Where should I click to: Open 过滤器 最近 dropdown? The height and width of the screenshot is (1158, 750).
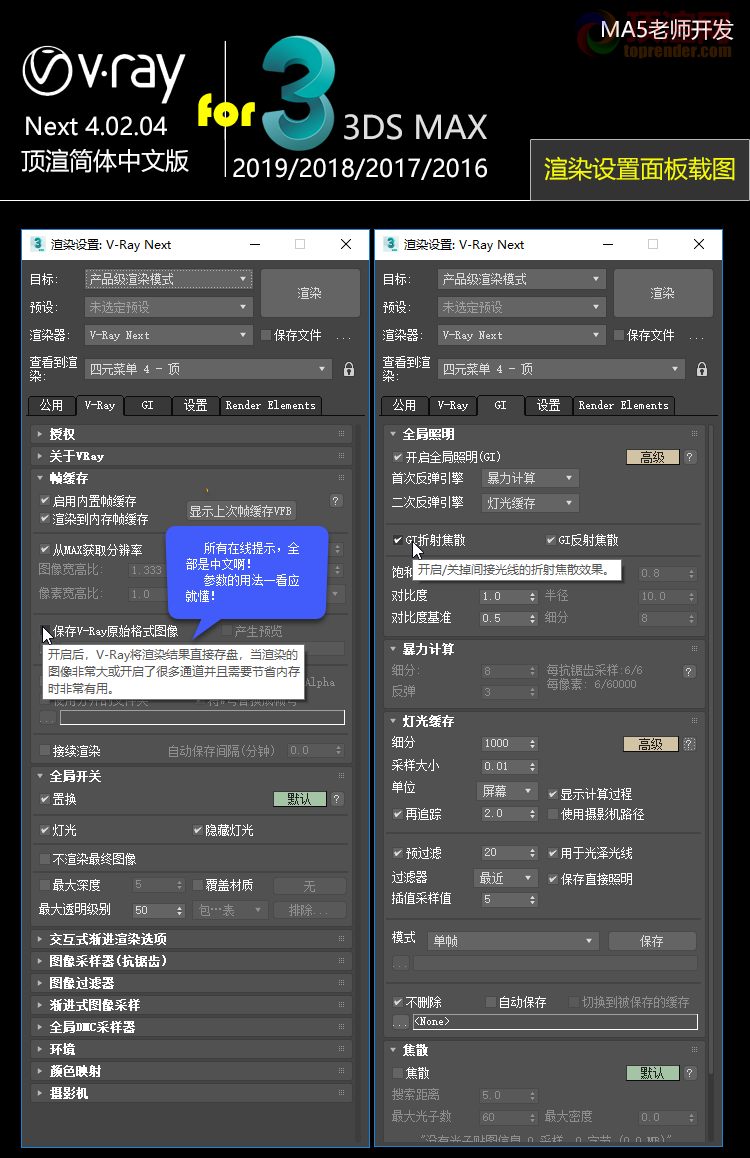click(x=506, y=878)
